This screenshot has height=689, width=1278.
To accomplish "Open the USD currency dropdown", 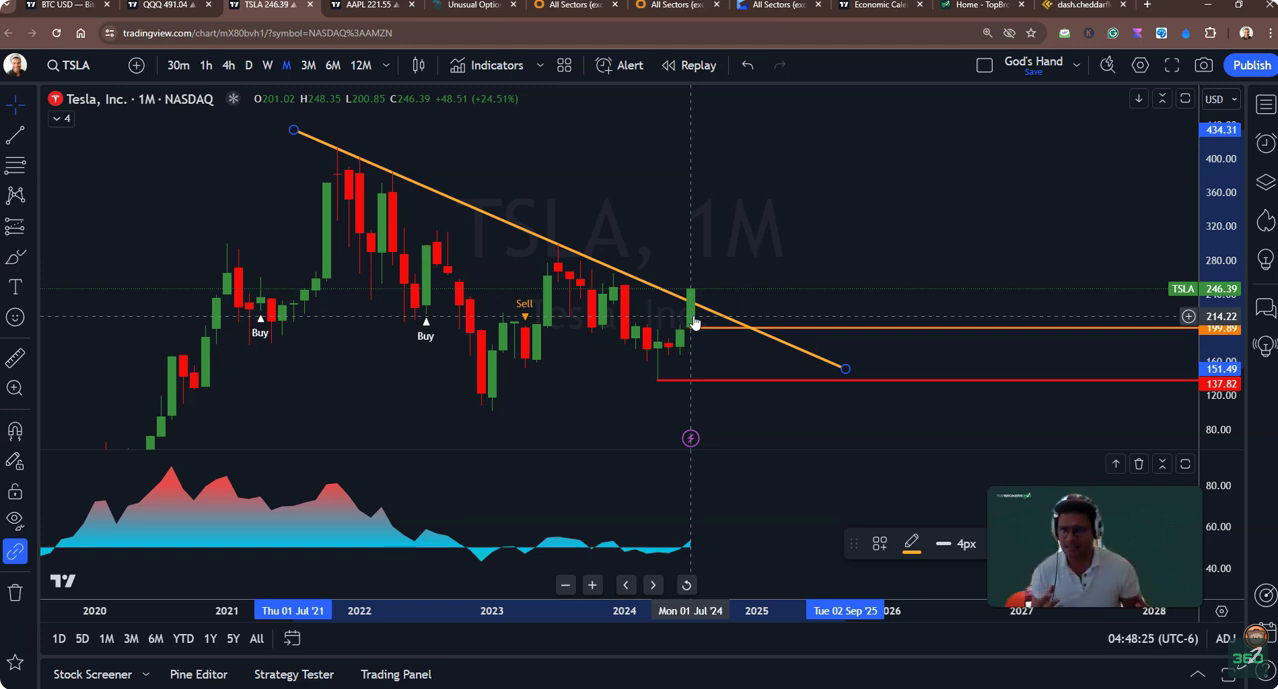I will click(1221, 99).
